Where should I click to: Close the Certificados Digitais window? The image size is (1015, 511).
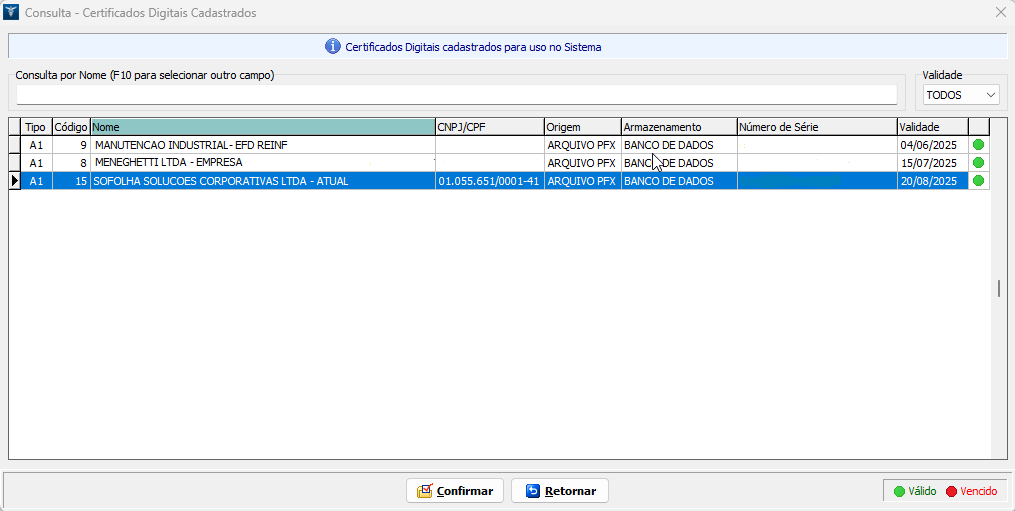pyautogui.click(x=1000, y=13)
